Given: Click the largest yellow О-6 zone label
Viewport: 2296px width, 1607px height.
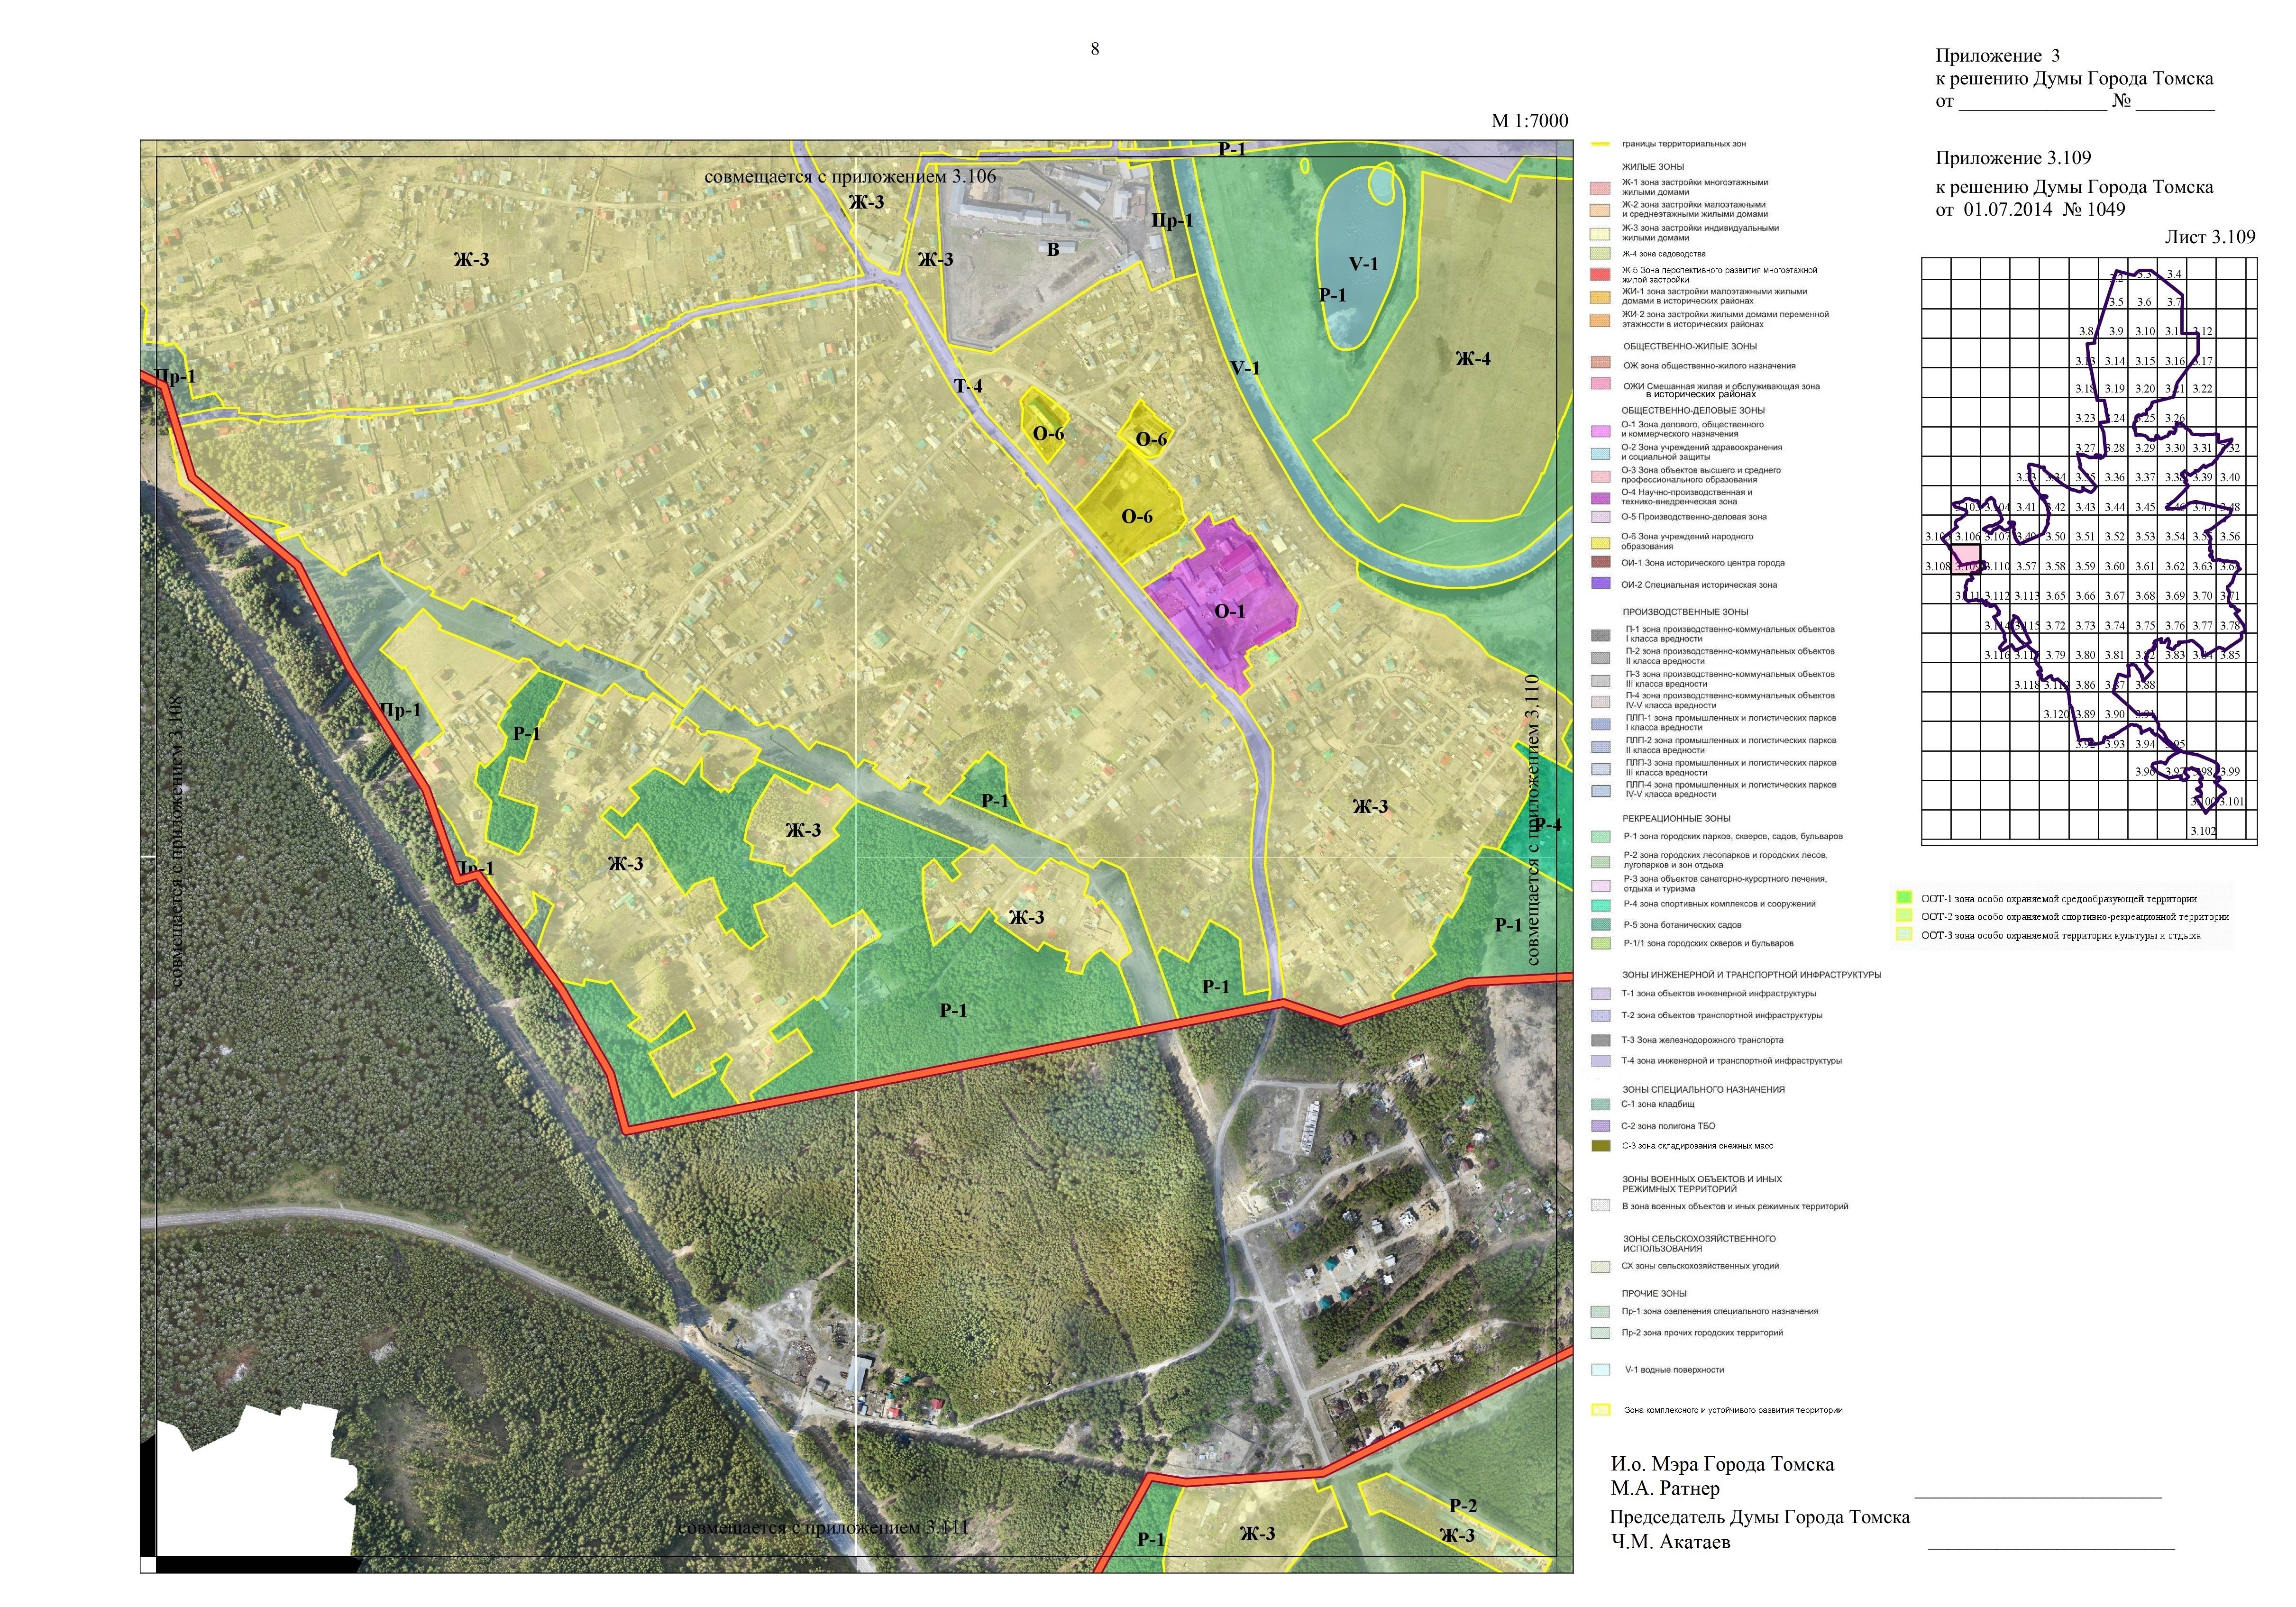Looking at the screenshot, I should click(x=1137, y=517).
